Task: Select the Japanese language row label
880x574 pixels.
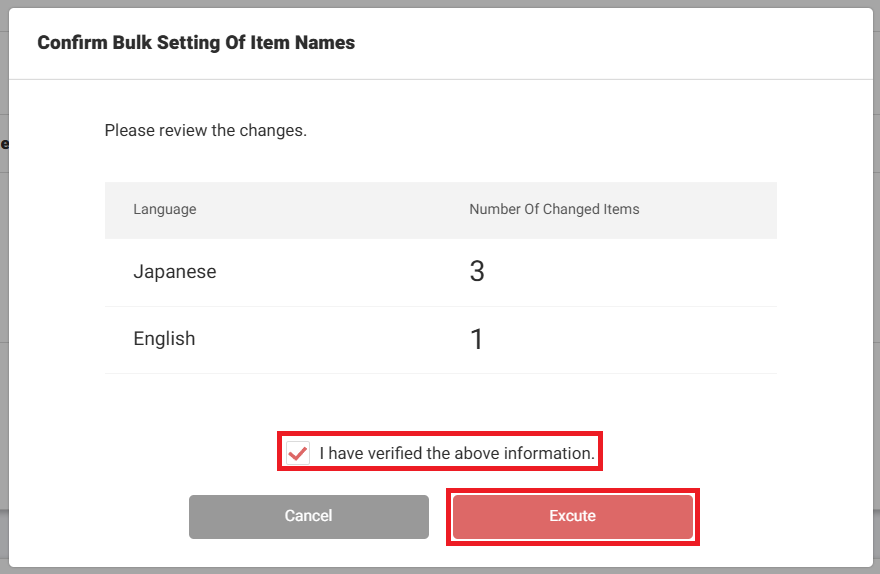Action: [175, 272]
